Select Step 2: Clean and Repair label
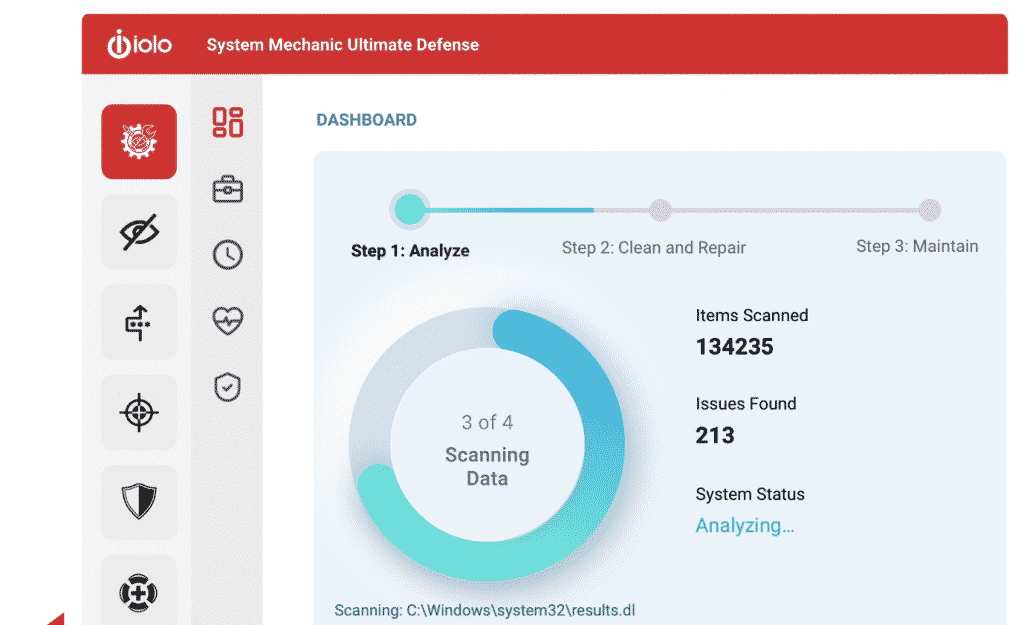Viewport: 1024px width, 625px height. point(653,248)
